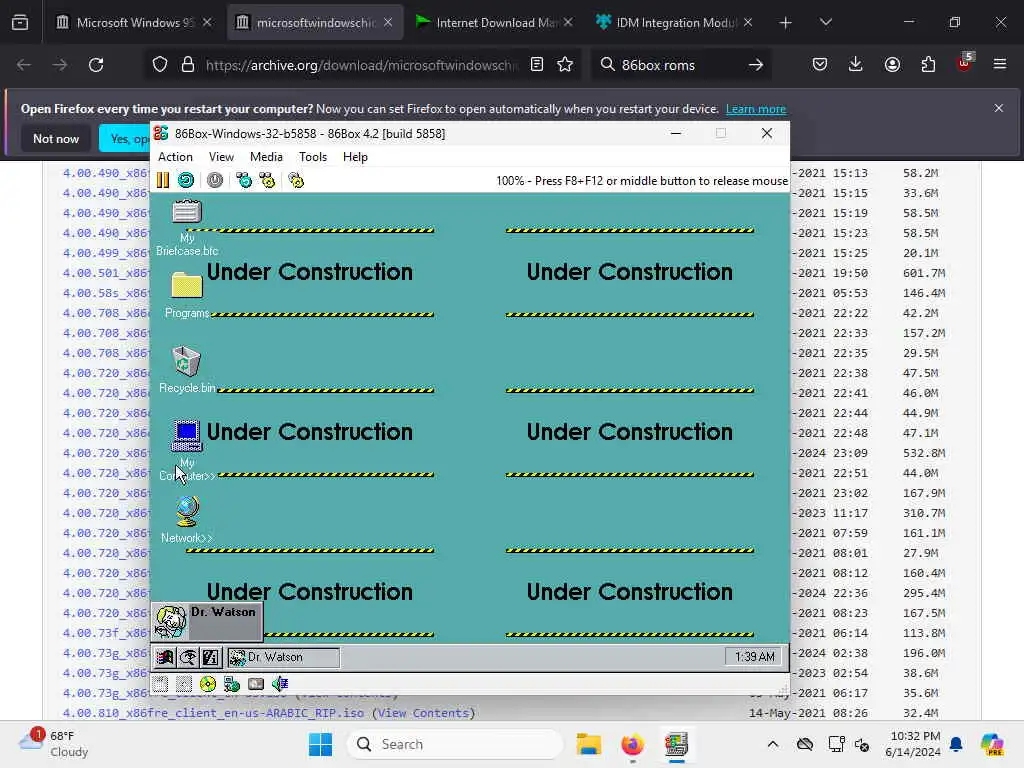Pause emulation with the pause toolbar icon
The image size is (1024, 768).
click(163, 180)
